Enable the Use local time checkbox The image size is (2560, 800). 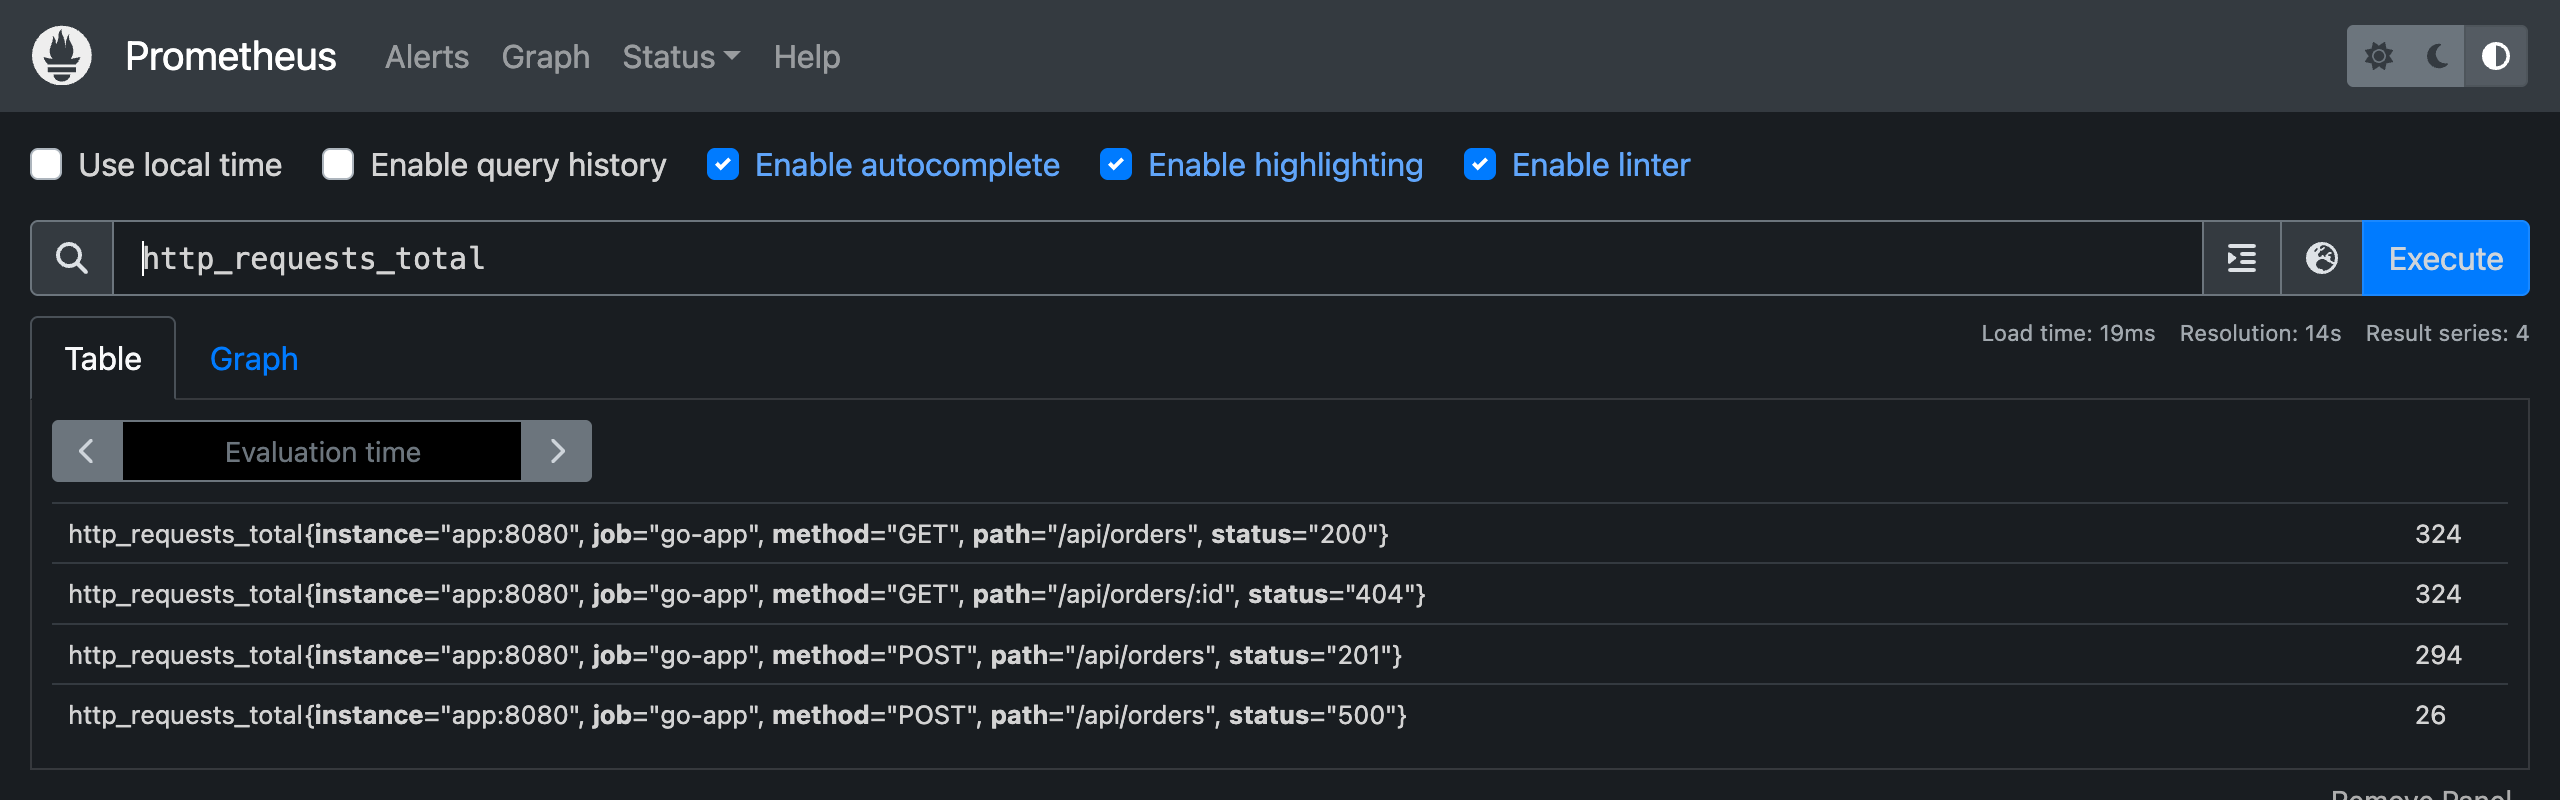coord(46,164)
